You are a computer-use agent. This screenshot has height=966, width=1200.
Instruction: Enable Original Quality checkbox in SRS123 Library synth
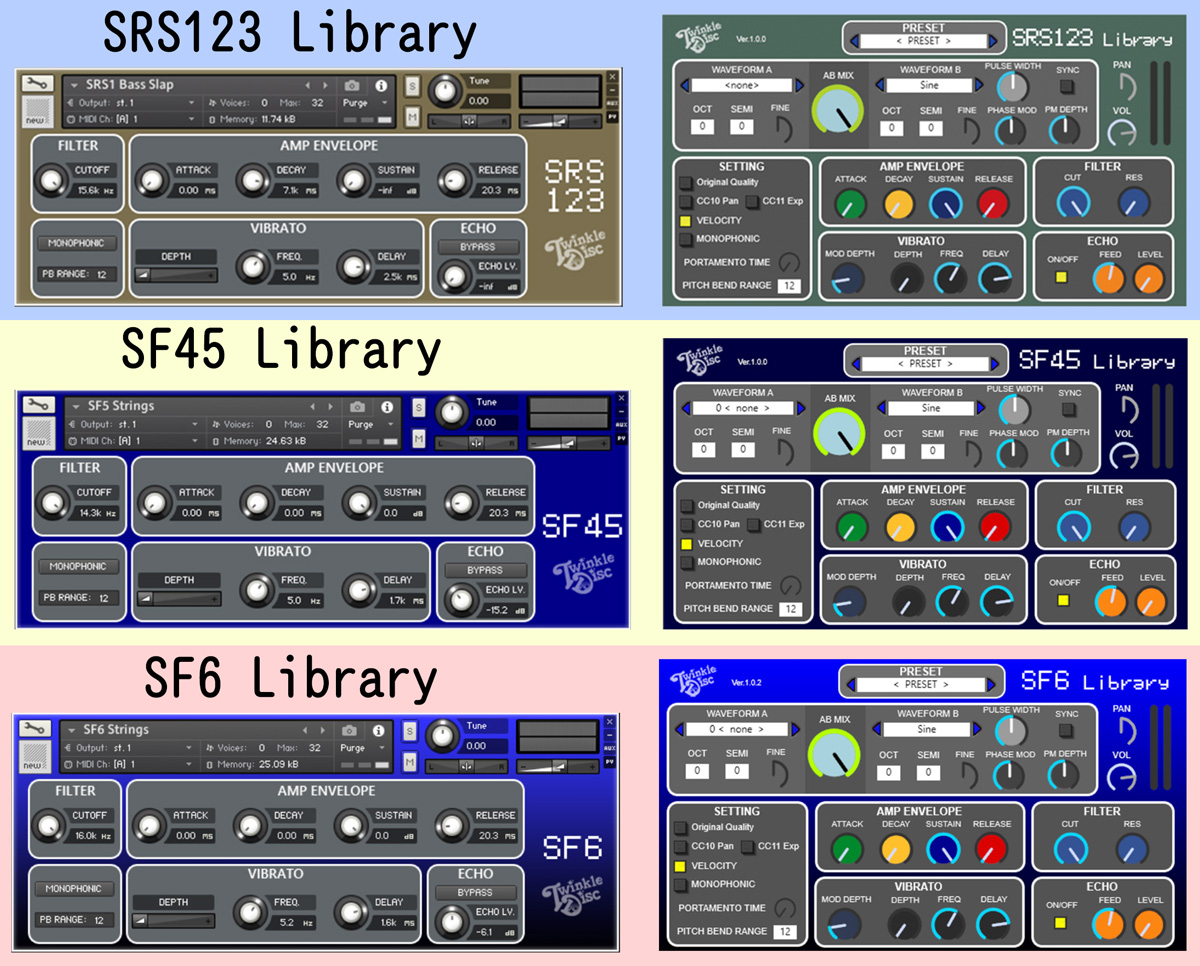tap(686, 183)
